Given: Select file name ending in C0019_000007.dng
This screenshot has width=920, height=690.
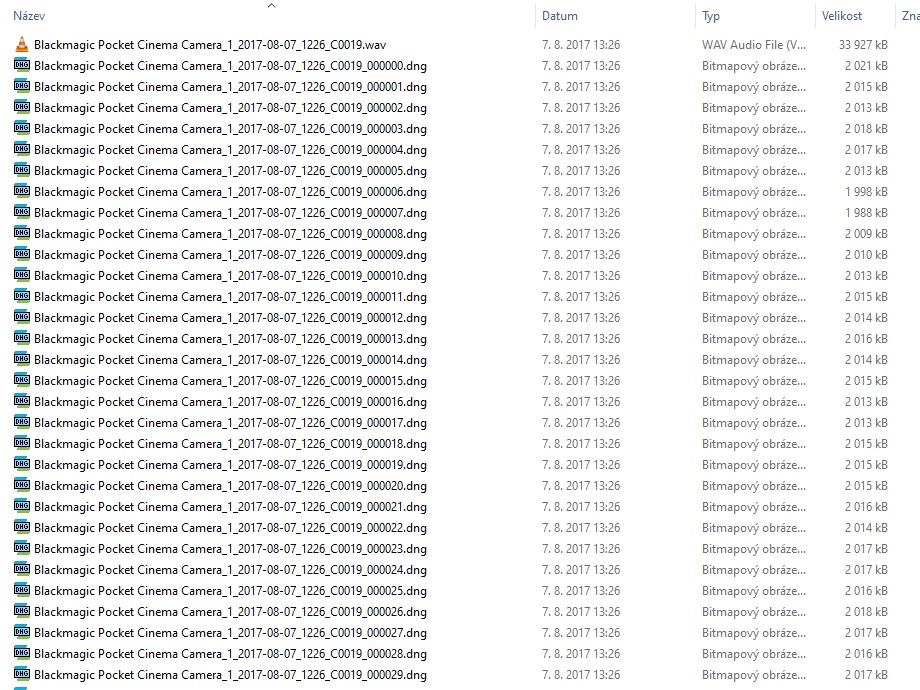Looking at the screenshot, I should click(230, 213).
